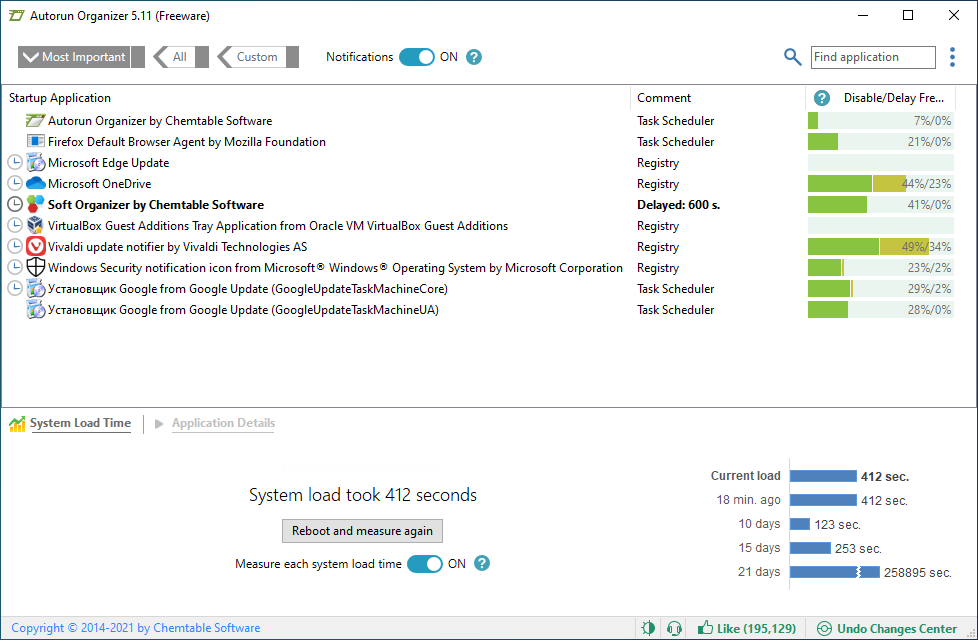Click the clock icon for VirtualBox Guest Additions

(x=15, y=225)
